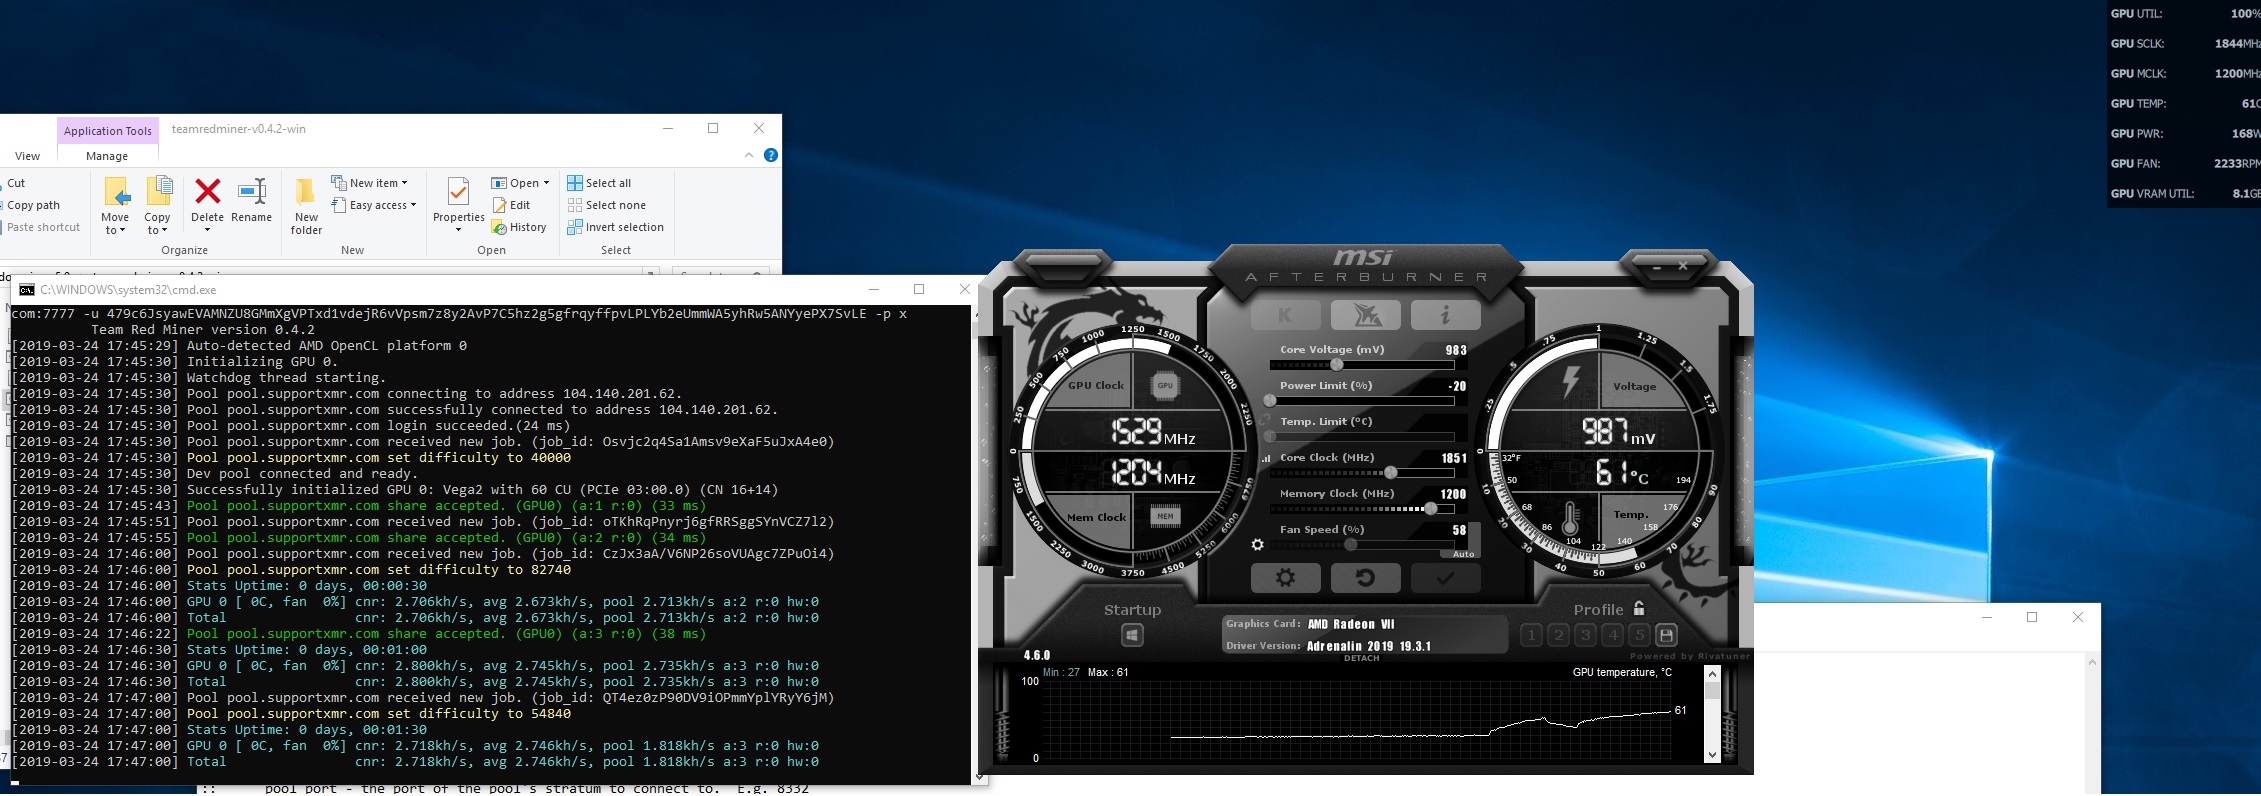Select the Application Tools contextual tab
Image resolution: width=2261 pixels, height=796 pixels.
108,130
